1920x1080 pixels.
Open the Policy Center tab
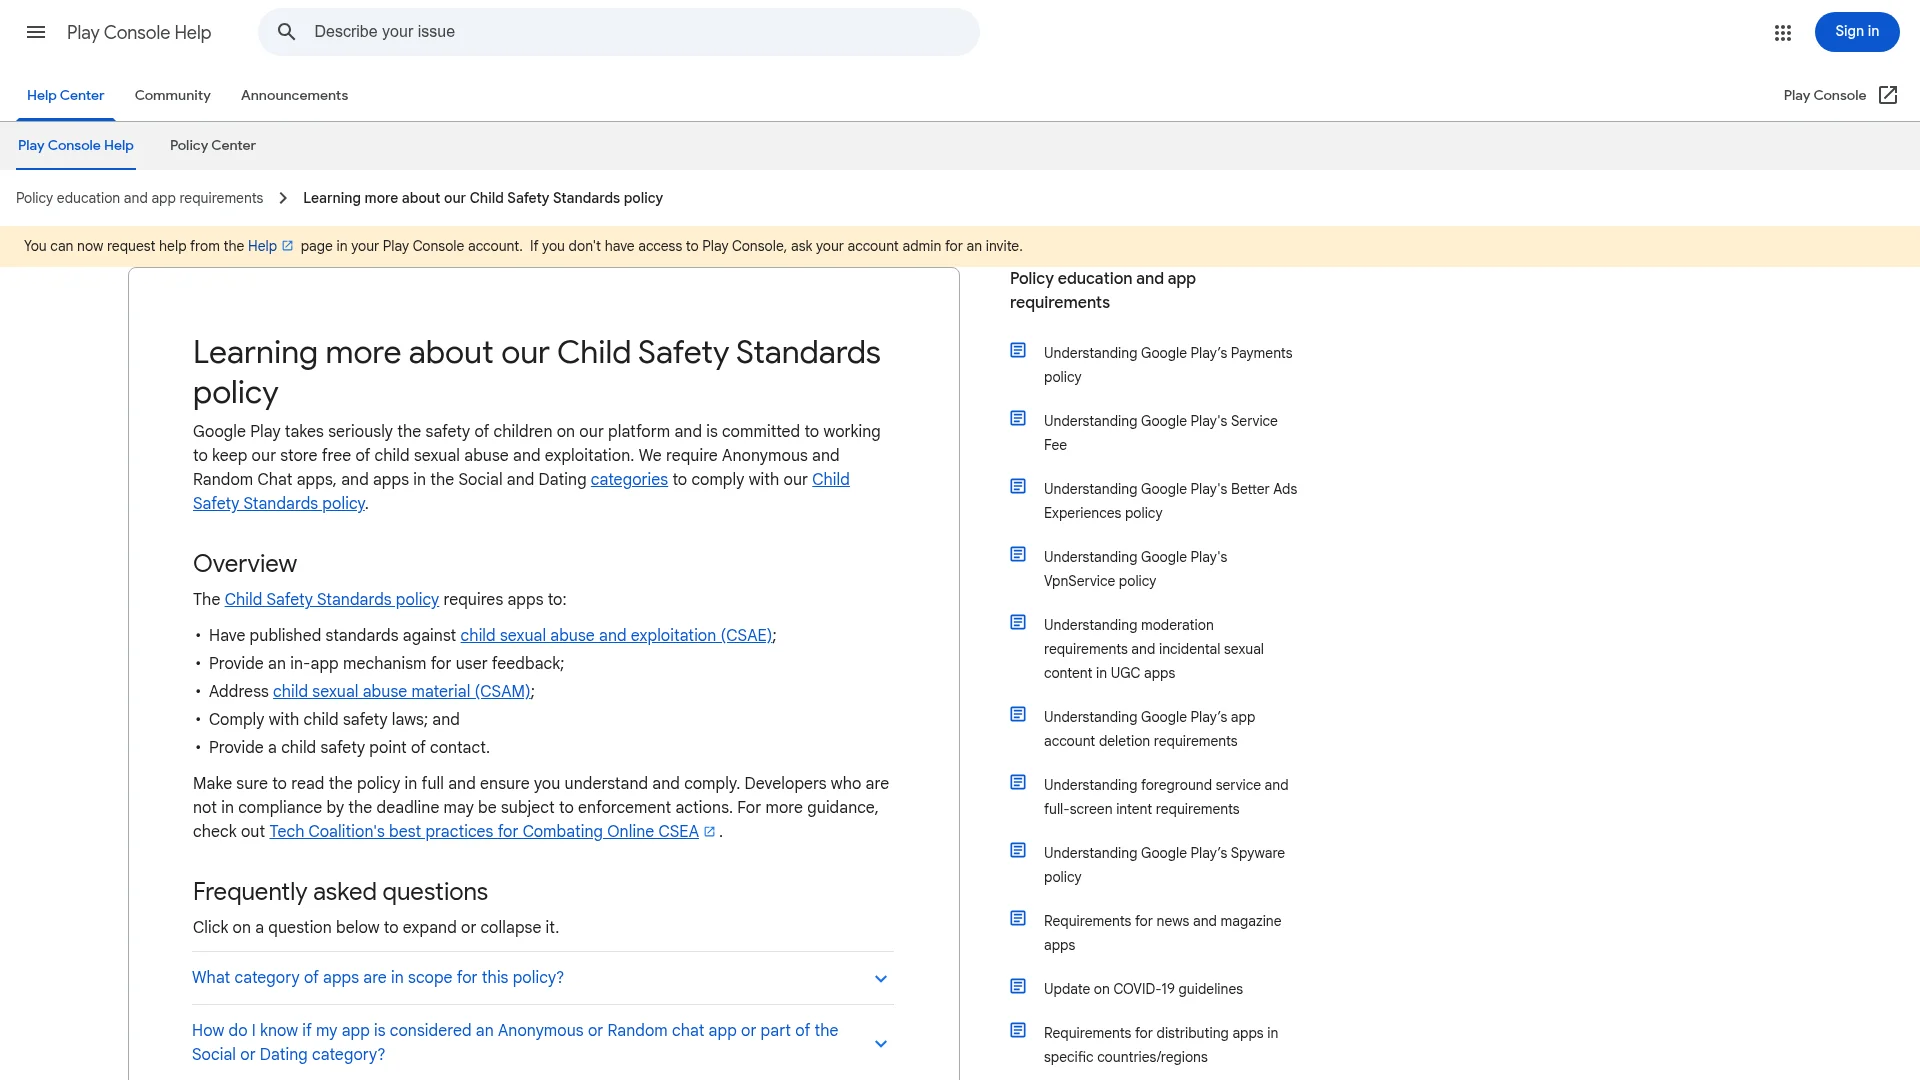coord(213,145)
